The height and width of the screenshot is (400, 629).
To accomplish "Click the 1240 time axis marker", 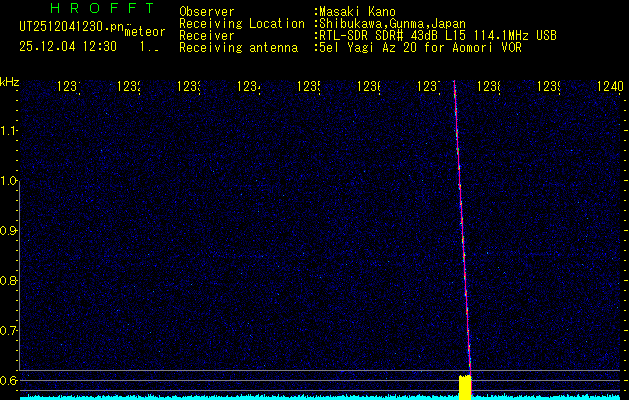I will coord(608,88).
